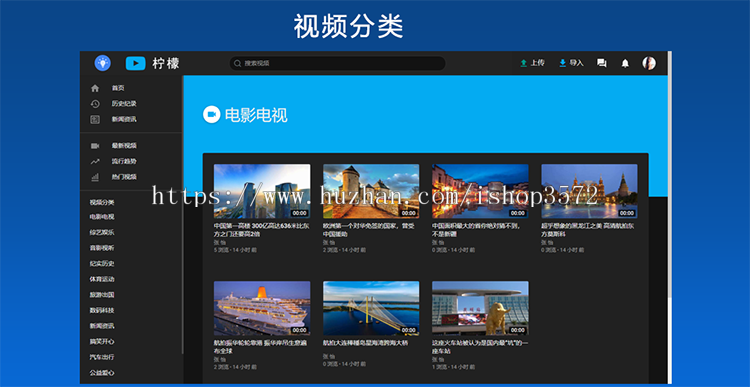
Task: Click the search magnifier icon
Action: 237,63
